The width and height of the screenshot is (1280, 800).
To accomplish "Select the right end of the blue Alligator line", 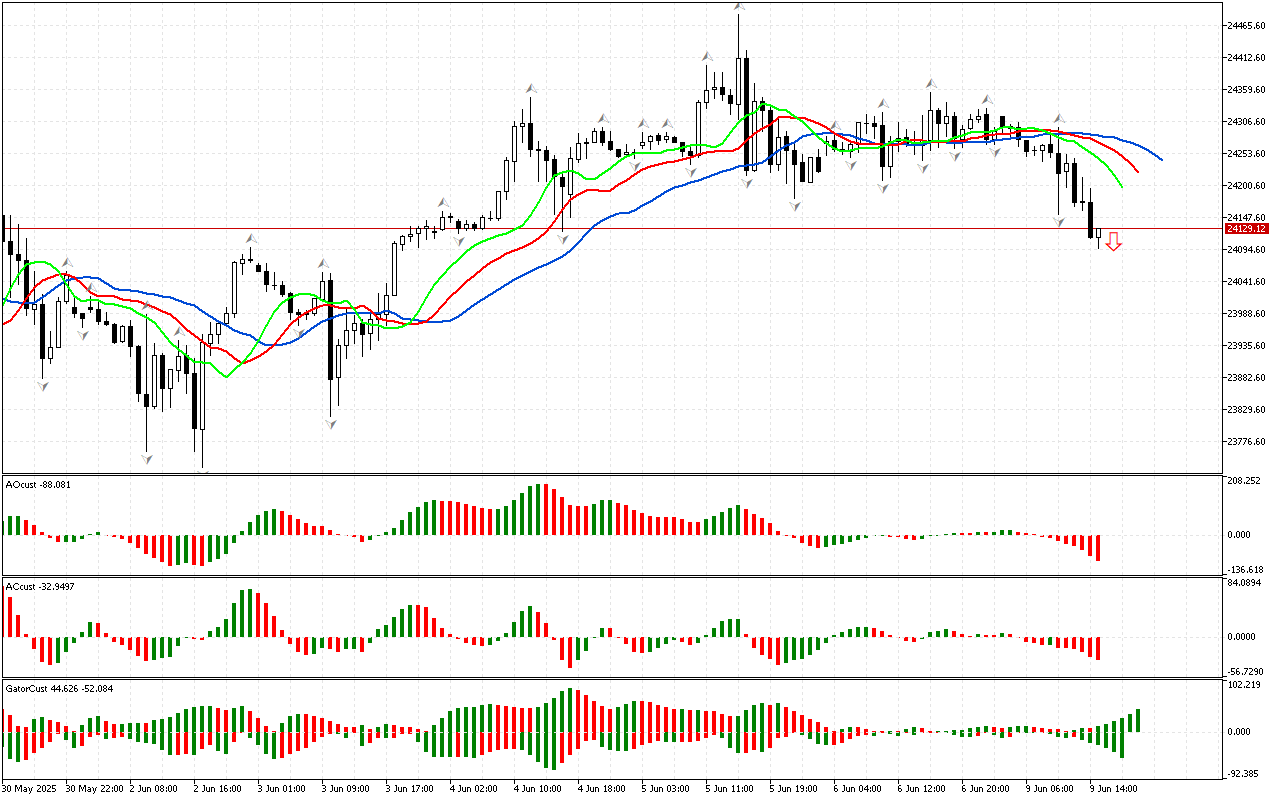I will point(1160,159).
